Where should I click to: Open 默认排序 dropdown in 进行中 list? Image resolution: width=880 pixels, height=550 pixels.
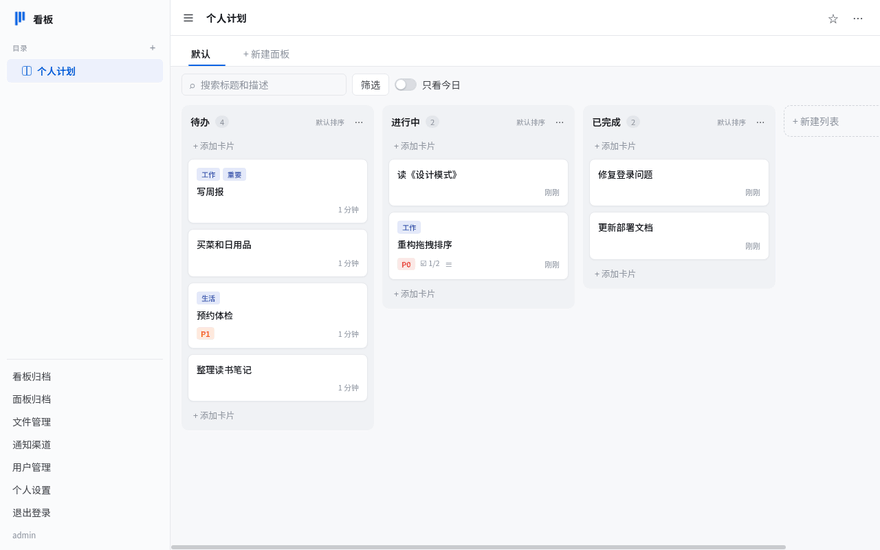(x=530, y=122)
